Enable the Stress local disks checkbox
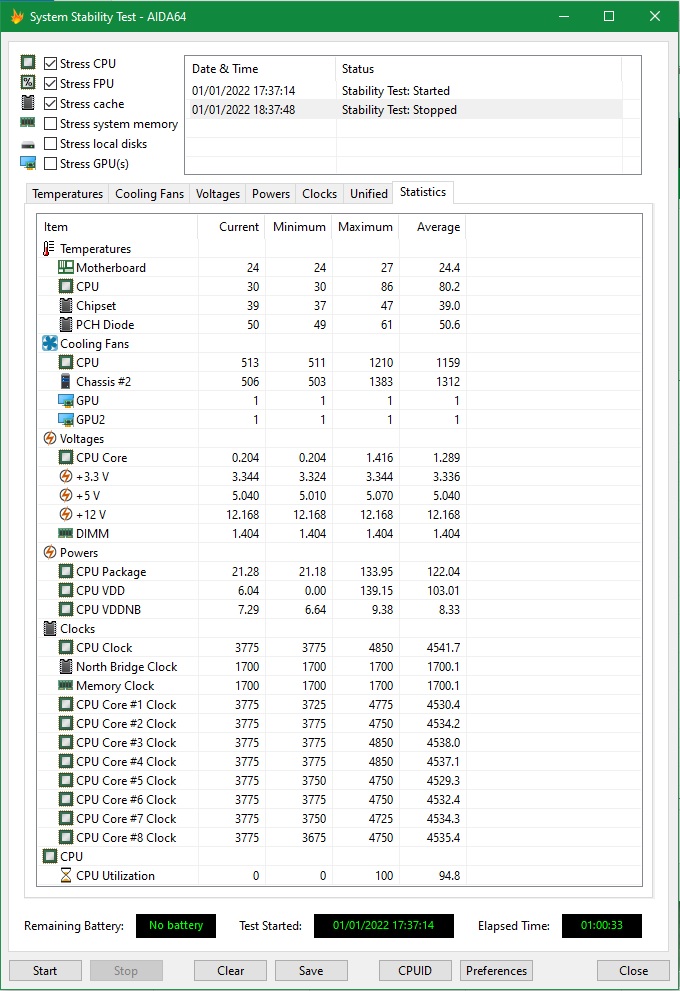This screenshot has height=991, width=680. [x=51, y=143]
